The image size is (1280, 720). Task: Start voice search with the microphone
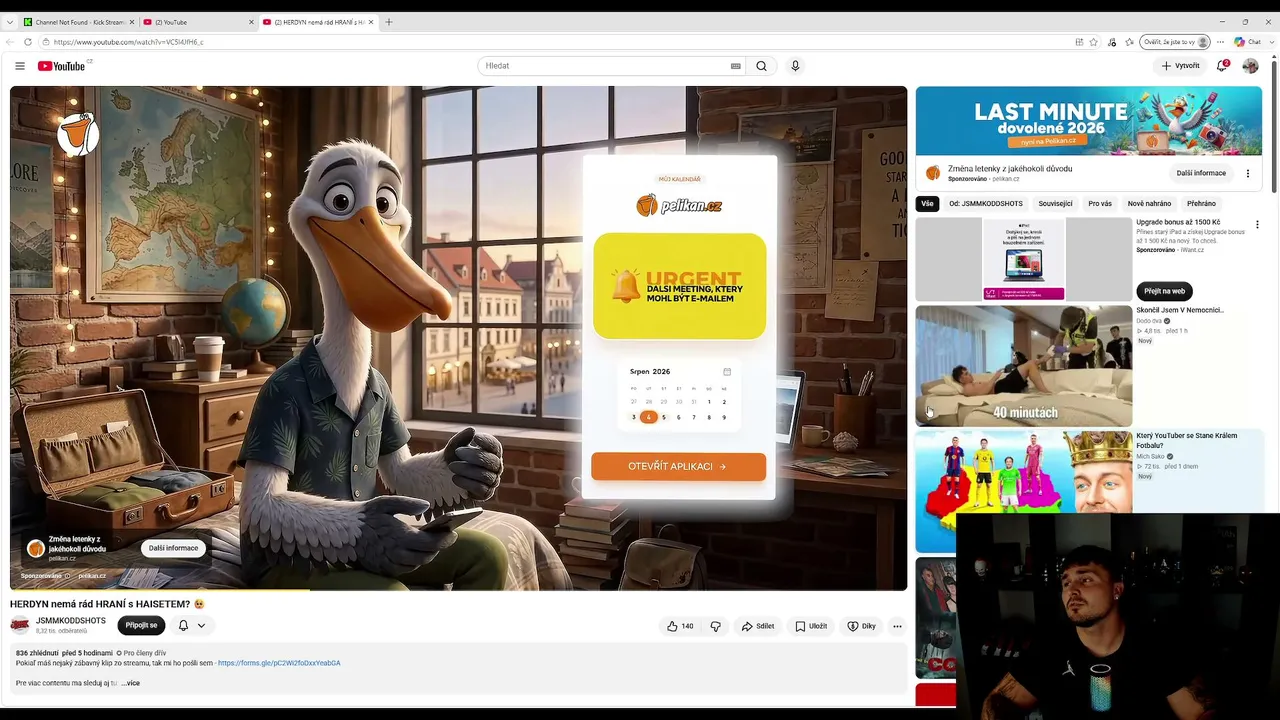point(795,66)
